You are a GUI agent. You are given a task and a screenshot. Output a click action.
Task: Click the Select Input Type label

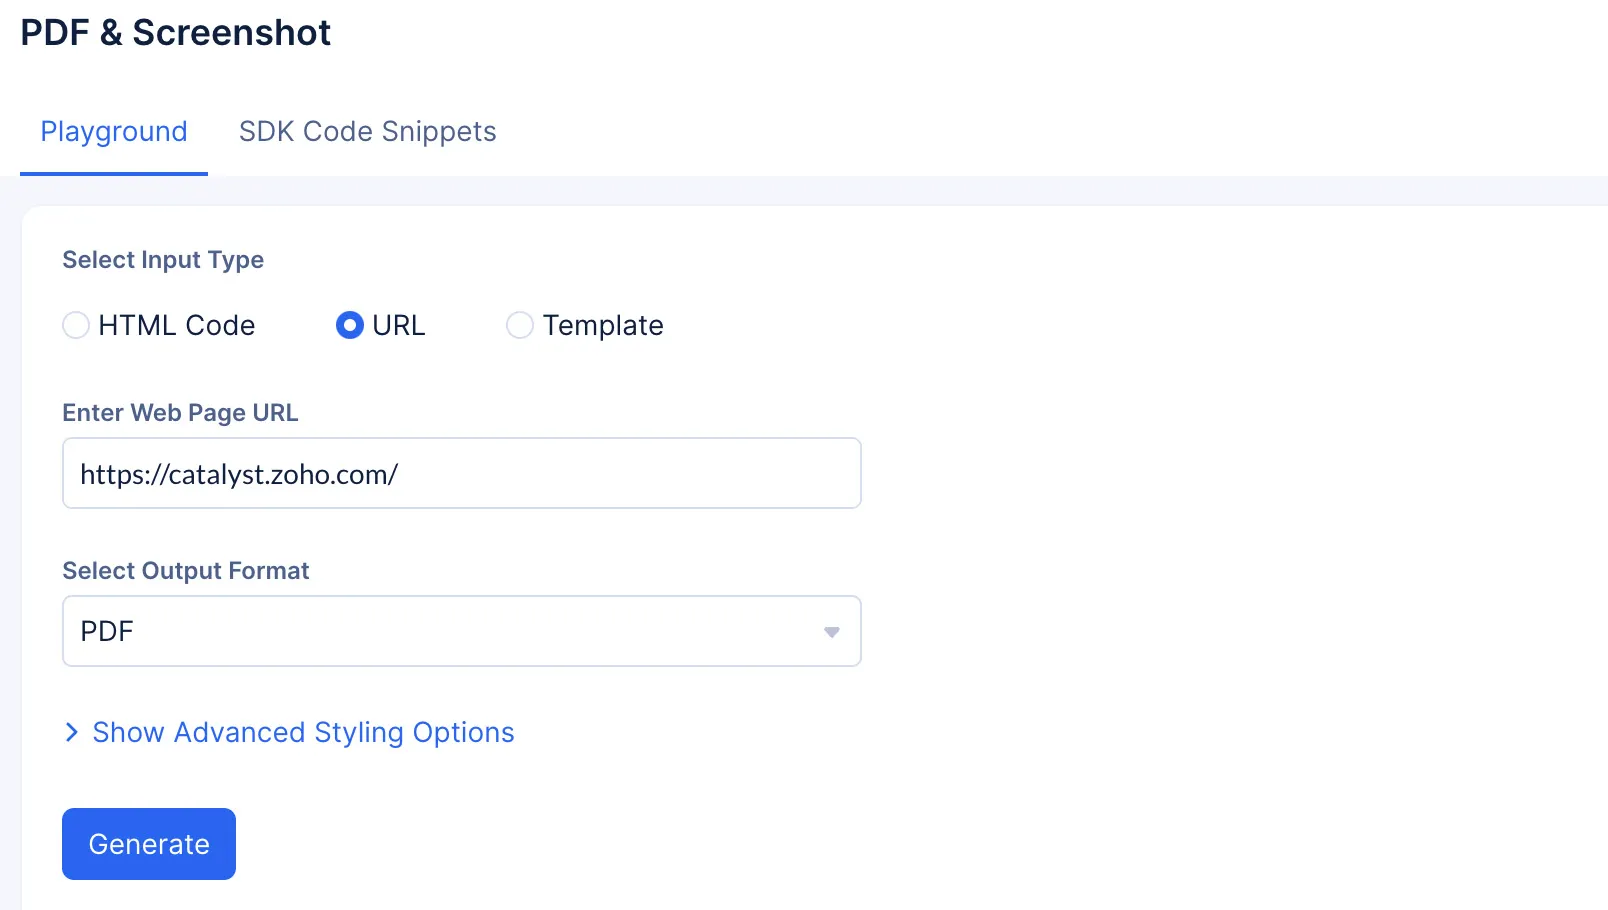tap(163, 260)
